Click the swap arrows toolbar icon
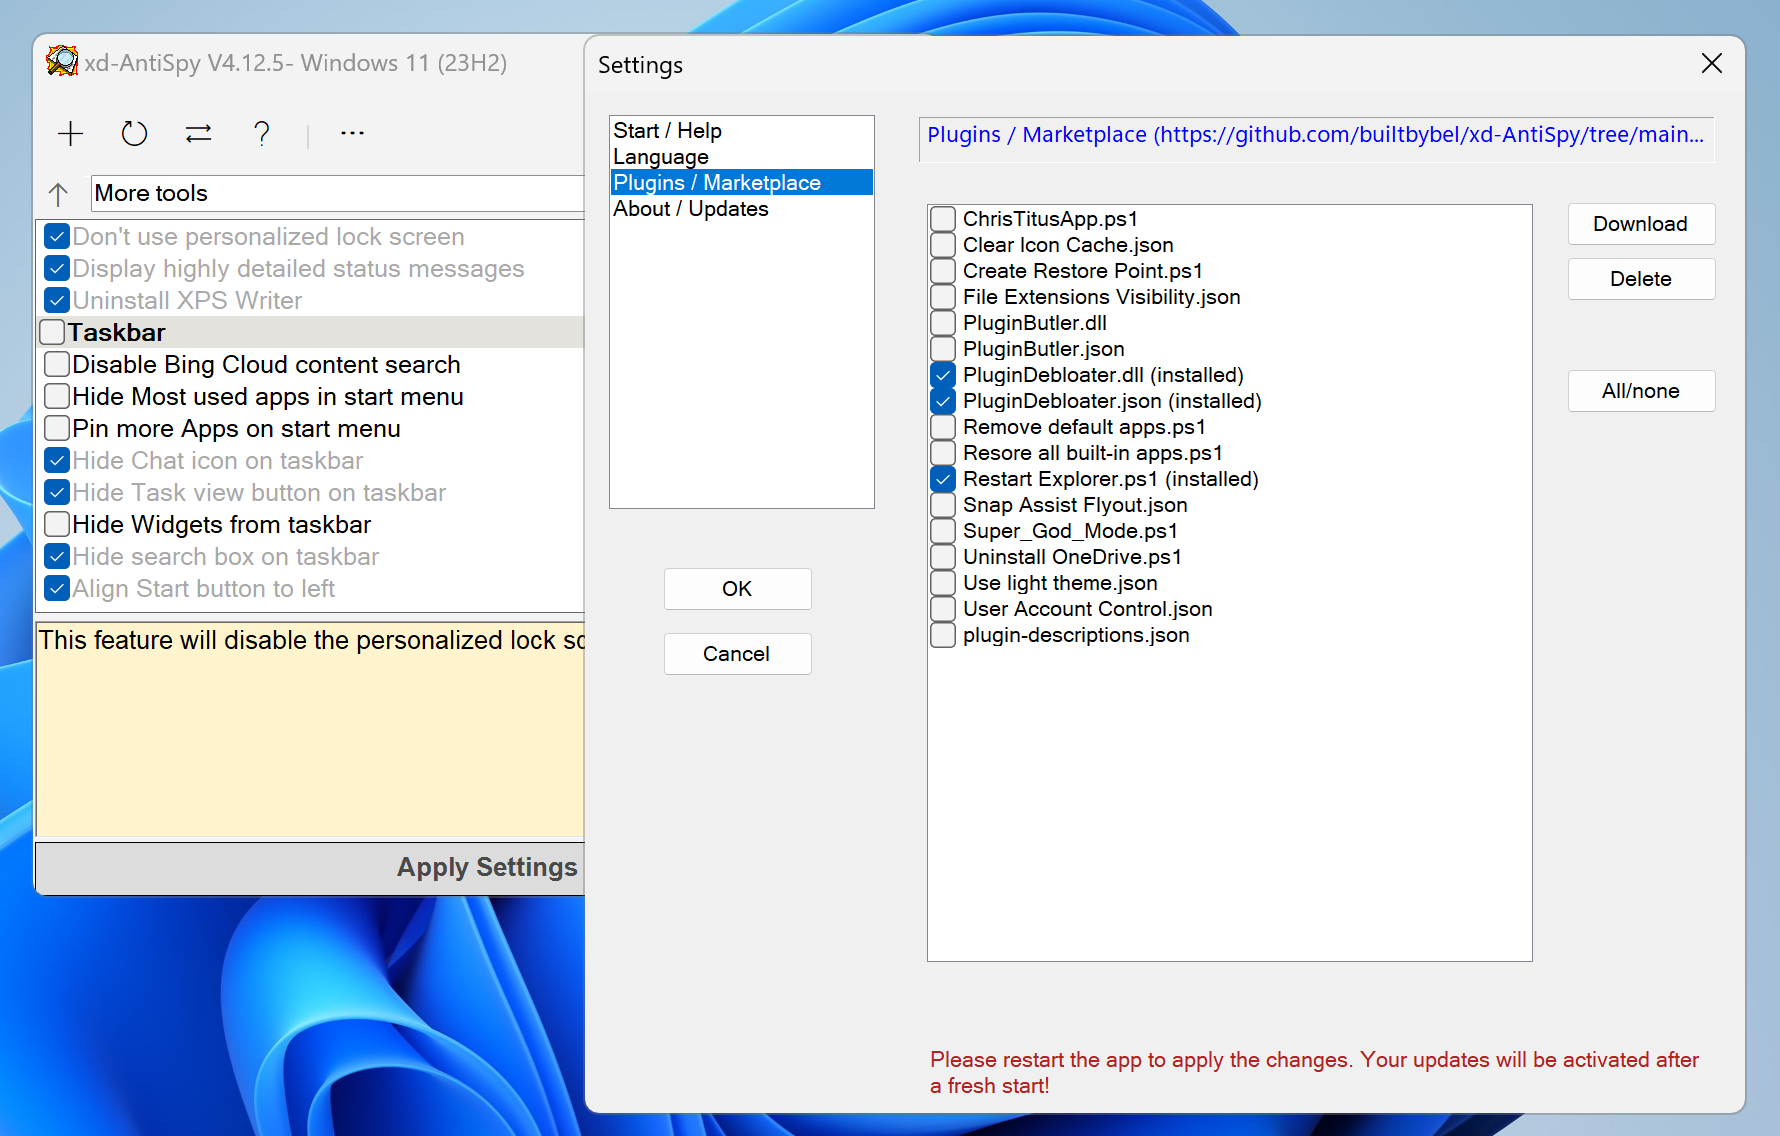This screenshot has width=1780, height=1136. tap(198, 134)
